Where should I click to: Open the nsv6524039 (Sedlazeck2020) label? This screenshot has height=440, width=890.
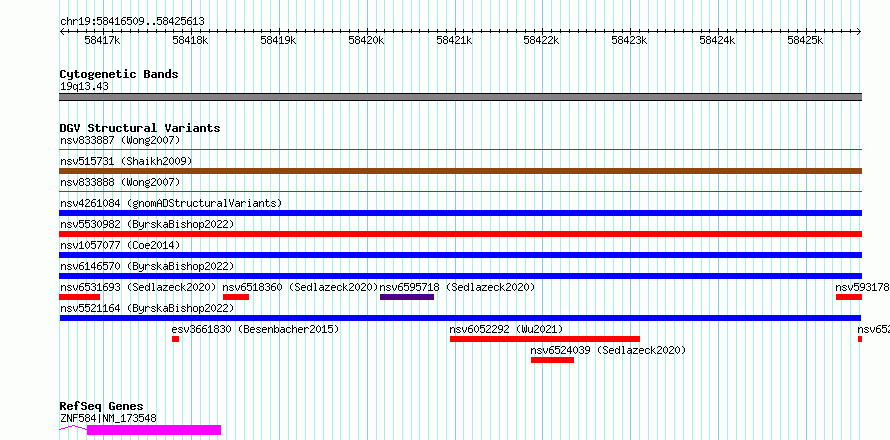tap(608, 350)
